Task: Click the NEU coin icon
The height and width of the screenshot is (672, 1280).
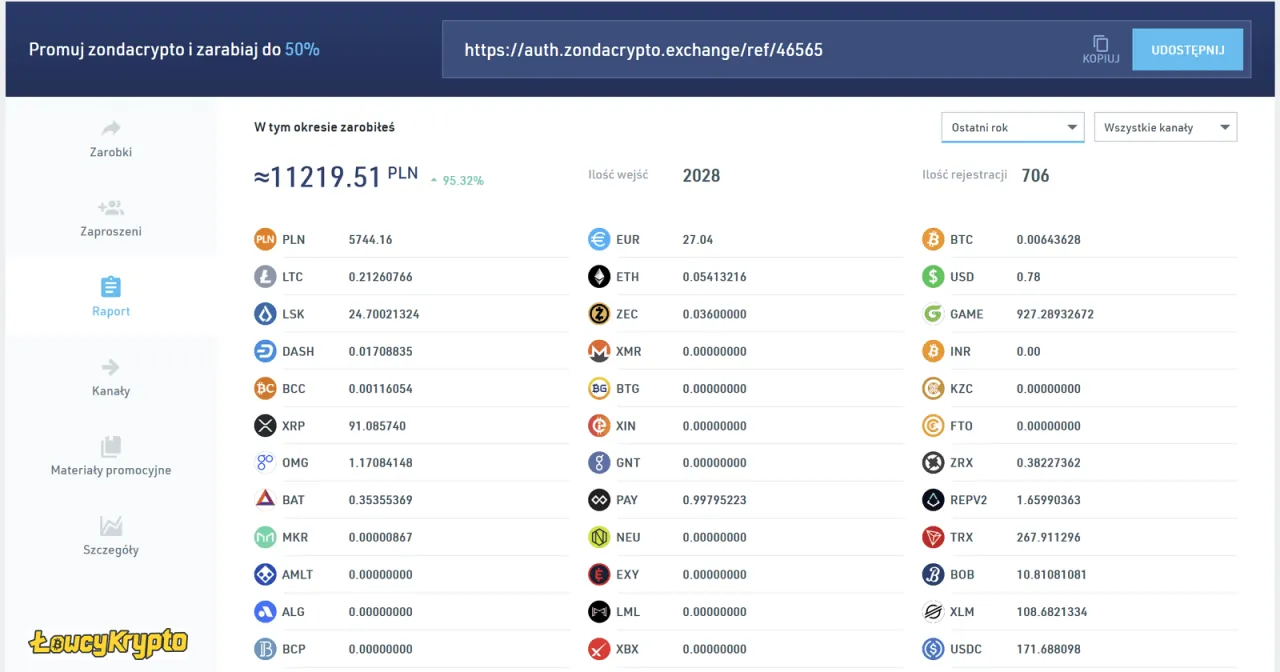Action: pyautogui.click(x=599, y=537)
